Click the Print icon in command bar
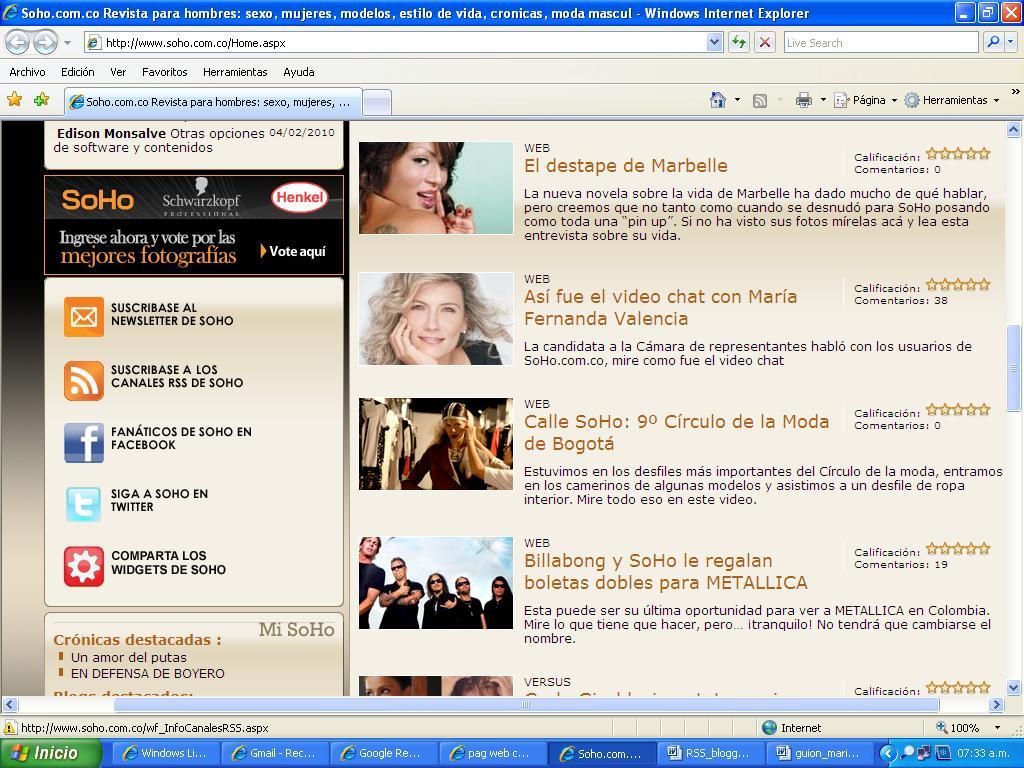Viewport: 1024px width, 768px height. [803, 100]
